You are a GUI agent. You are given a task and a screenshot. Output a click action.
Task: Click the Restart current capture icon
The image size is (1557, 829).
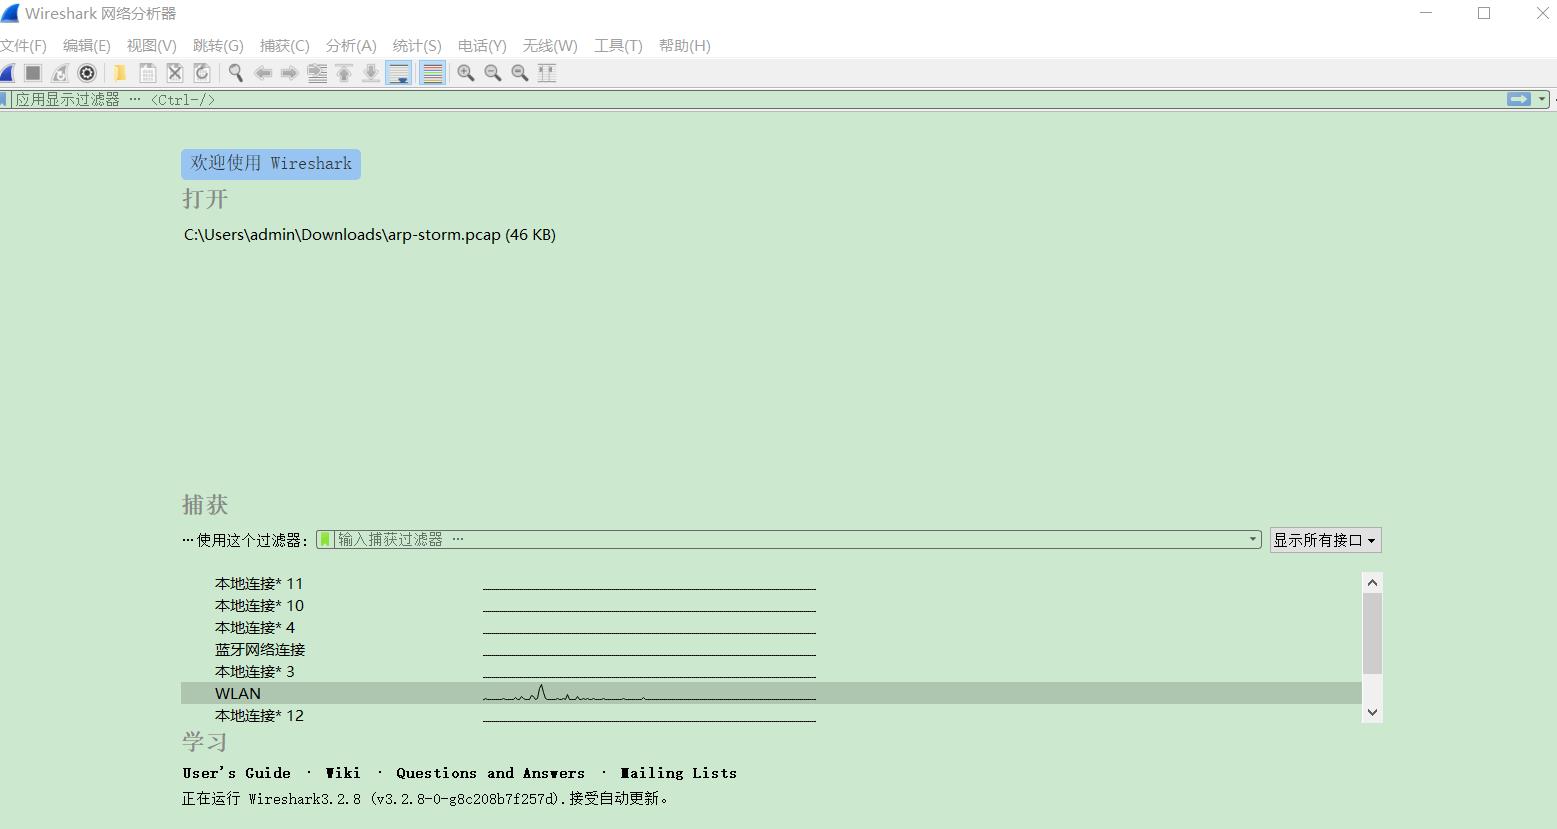tap(60, 73)
